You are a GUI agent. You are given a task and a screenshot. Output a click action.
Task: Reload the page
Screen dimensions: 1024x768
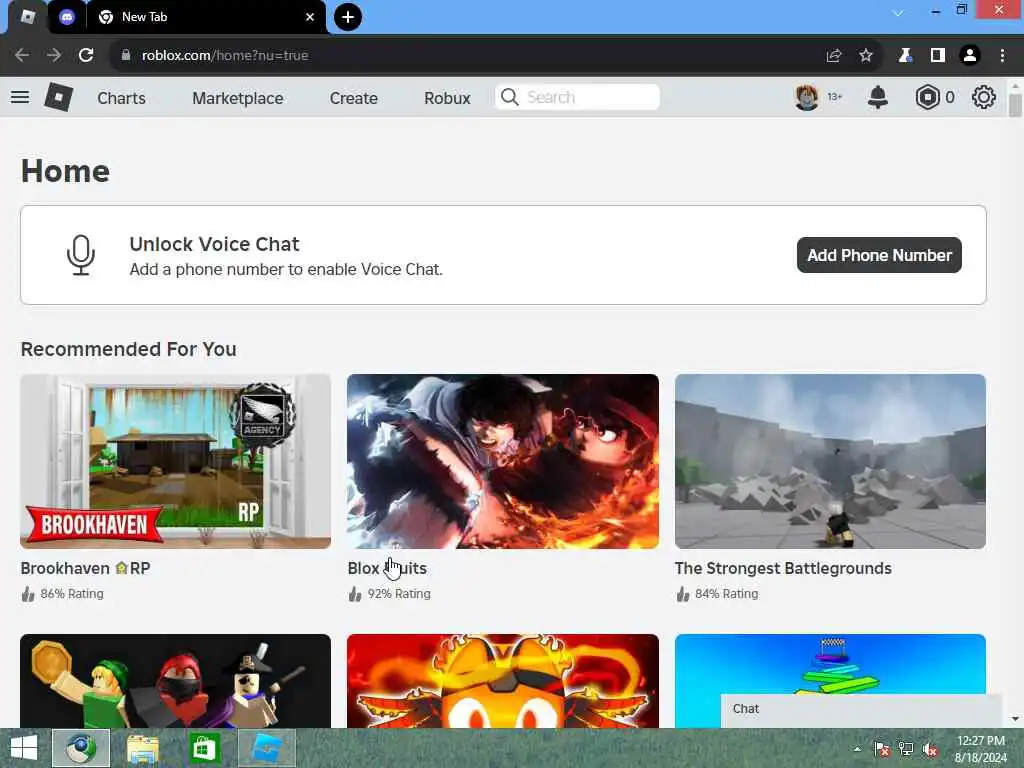coord(86,56)
